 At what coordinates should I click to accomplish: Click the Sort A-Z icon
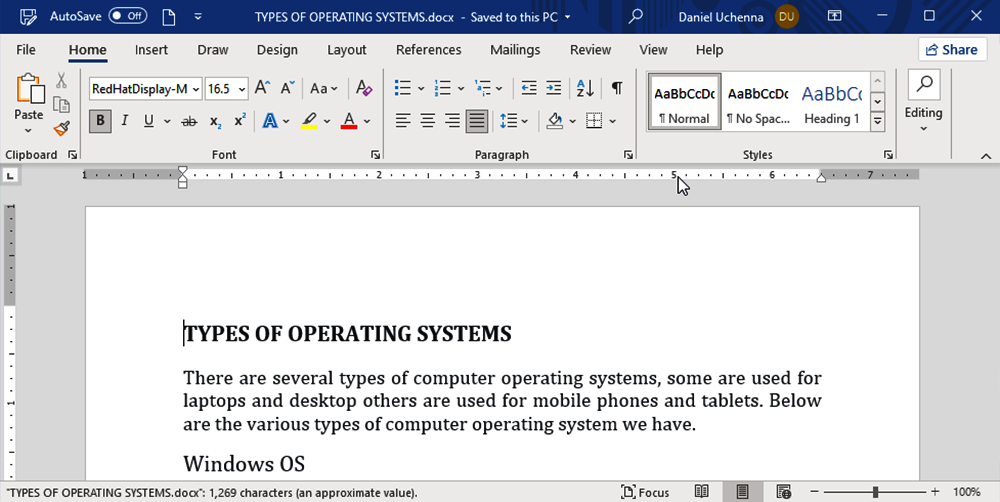(x=585, y=88)
